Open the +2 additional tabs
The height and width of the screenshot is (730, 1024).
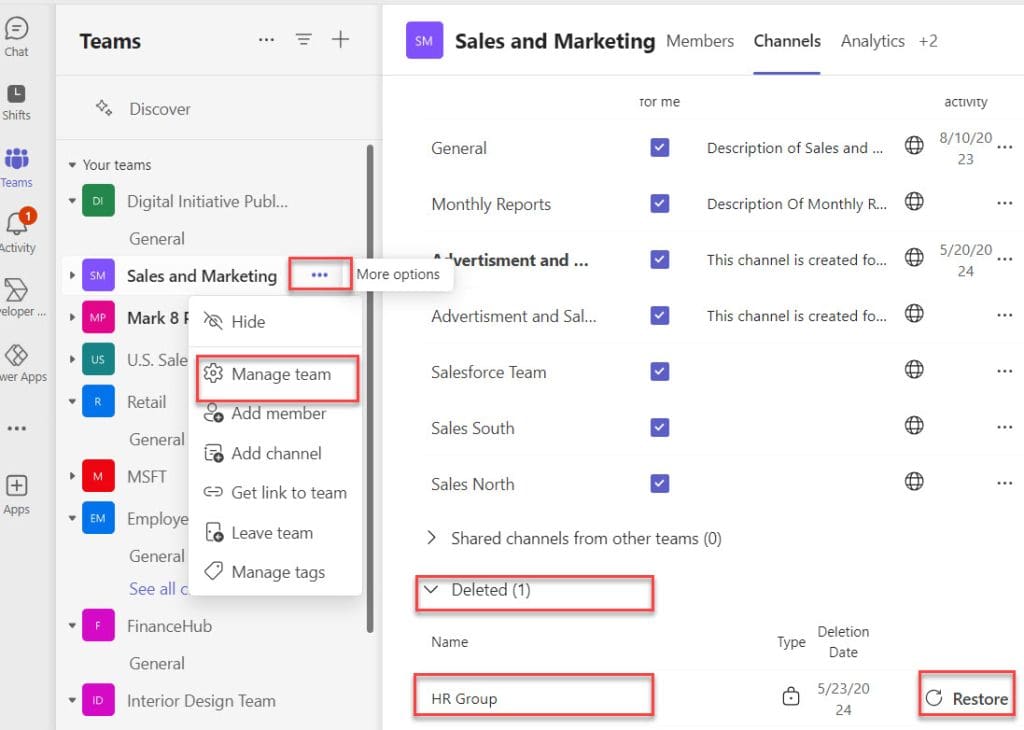click(x=928, y=41)
